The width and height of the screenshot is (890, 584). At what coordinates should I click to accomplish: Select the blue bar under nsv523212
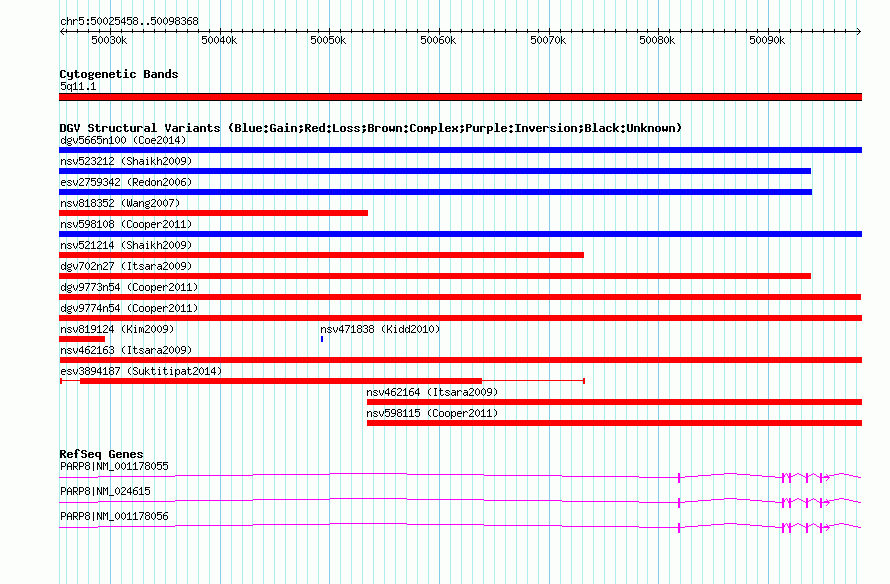tap(435, 171)
